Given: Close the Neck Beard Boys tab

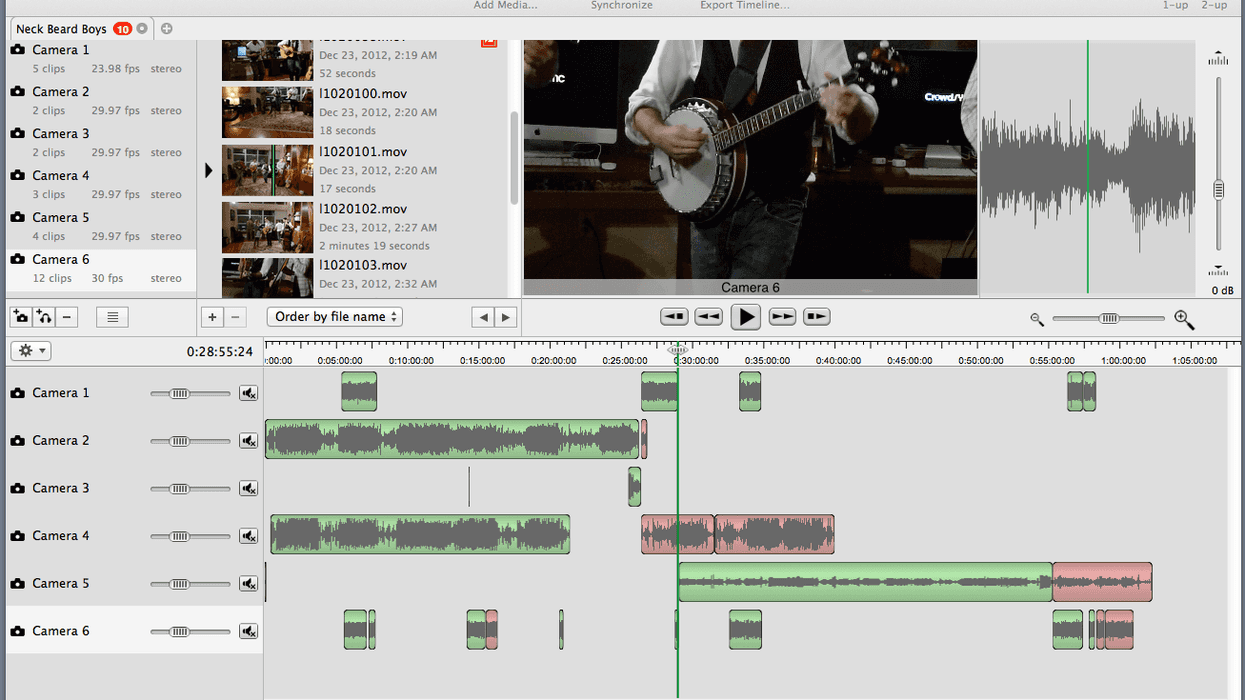Looking at the screenshot, I should click(x=142, y=29).
